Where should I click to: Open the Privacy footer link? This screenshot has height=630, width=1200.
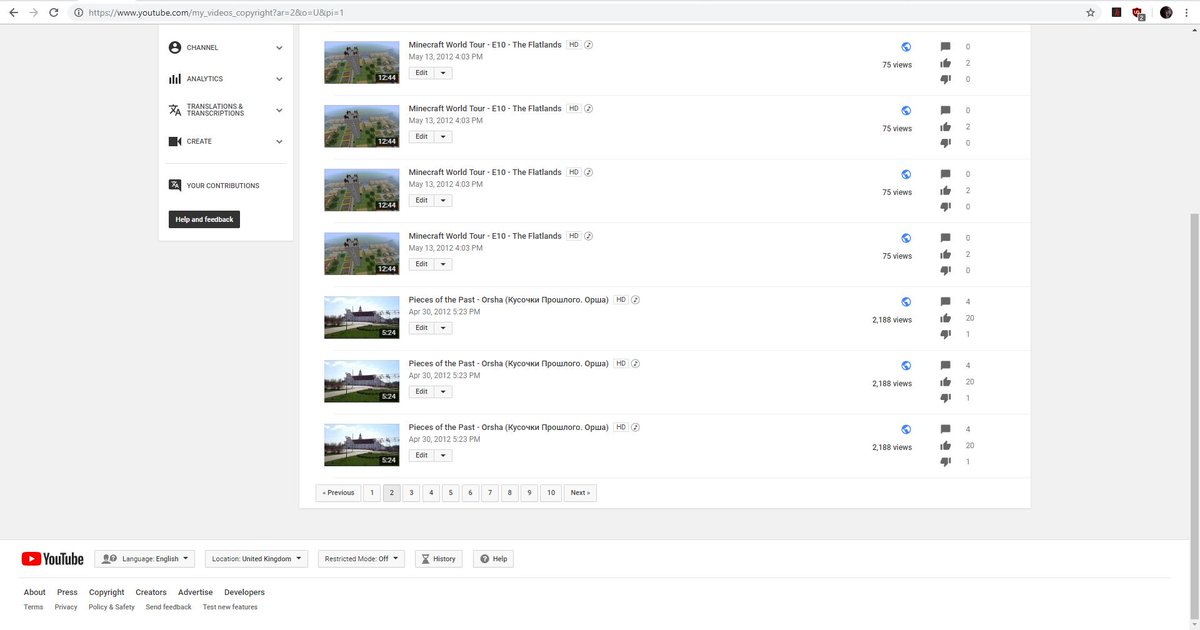(x=66, y=607)
